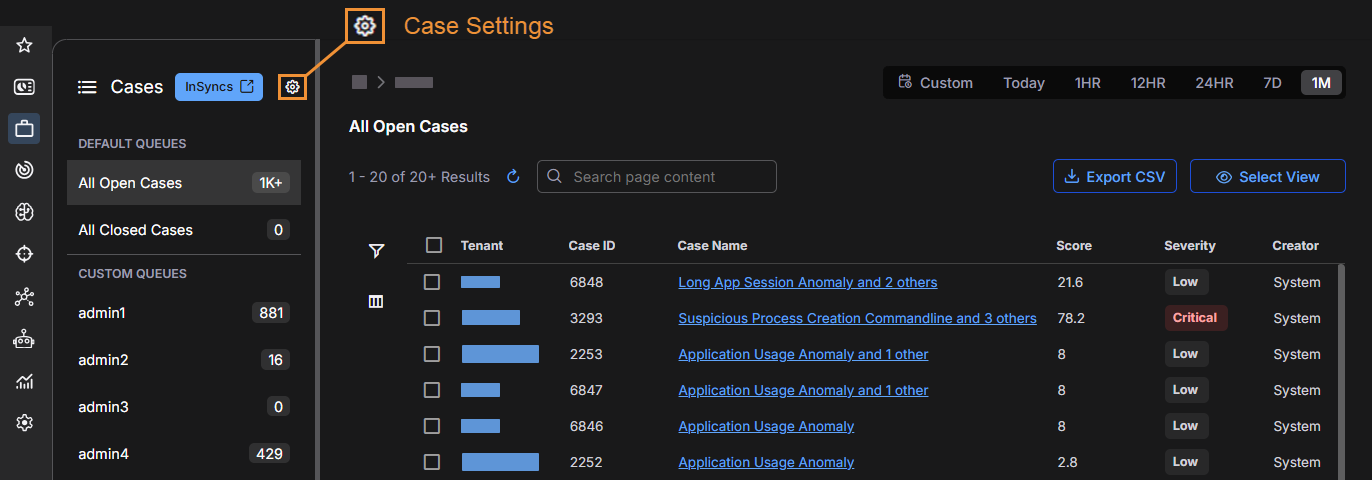Click the Export CSV button
Viewport: 1372px width, 480px height.
point(1114,177)
